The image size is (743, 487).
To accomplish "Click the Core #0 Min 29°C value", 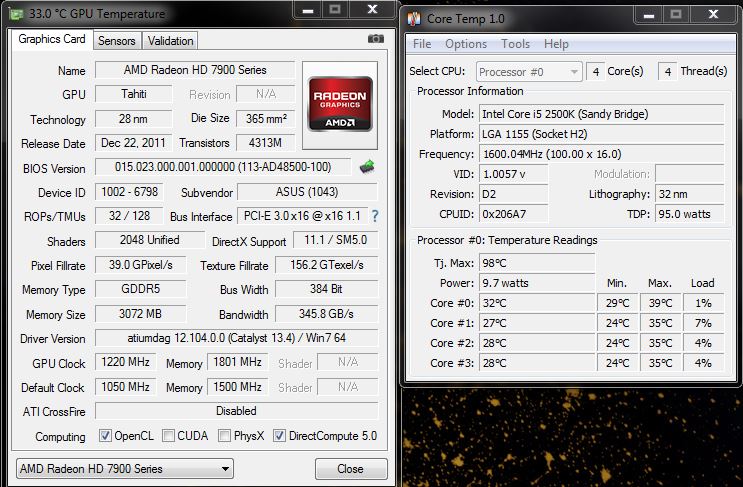I will point(617,303).
